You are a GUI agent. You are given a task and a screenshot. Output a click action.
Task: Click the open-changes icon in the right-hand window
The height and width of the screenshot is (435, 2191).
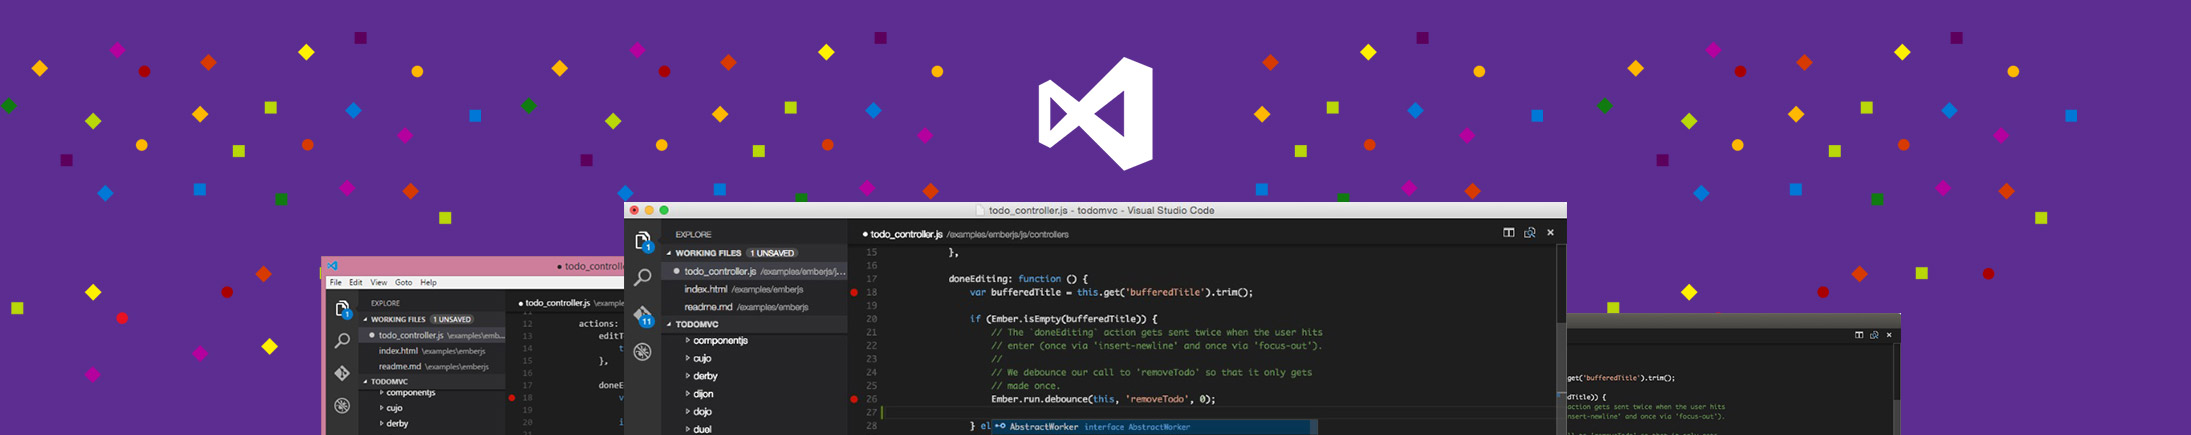pos(1874,335)
